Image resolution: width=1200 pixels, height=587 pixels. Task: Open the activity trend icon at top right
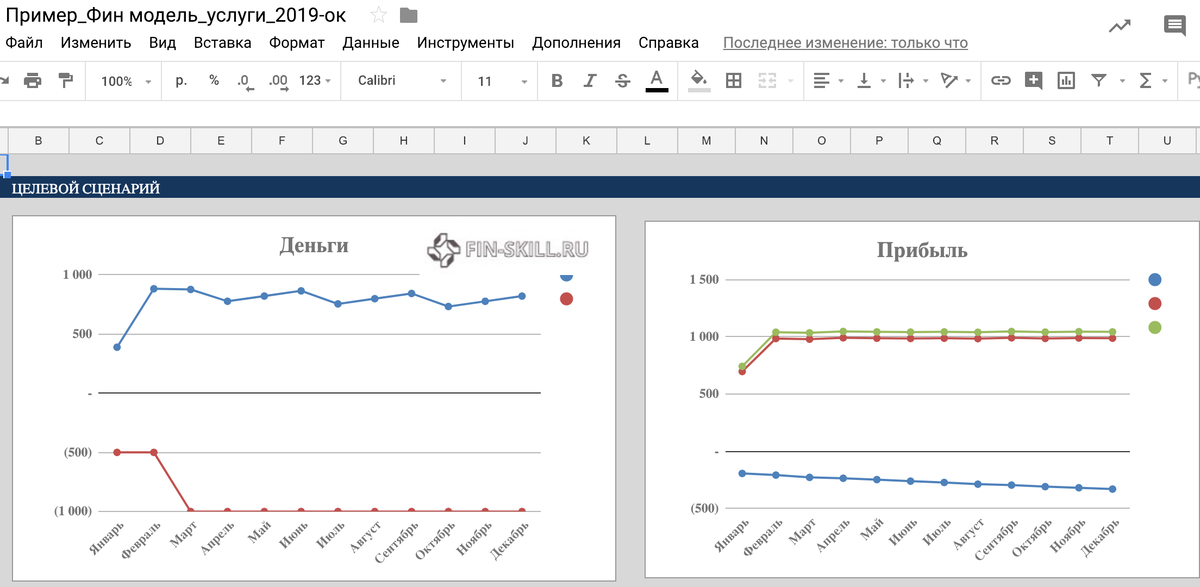tap(1120, 27)
